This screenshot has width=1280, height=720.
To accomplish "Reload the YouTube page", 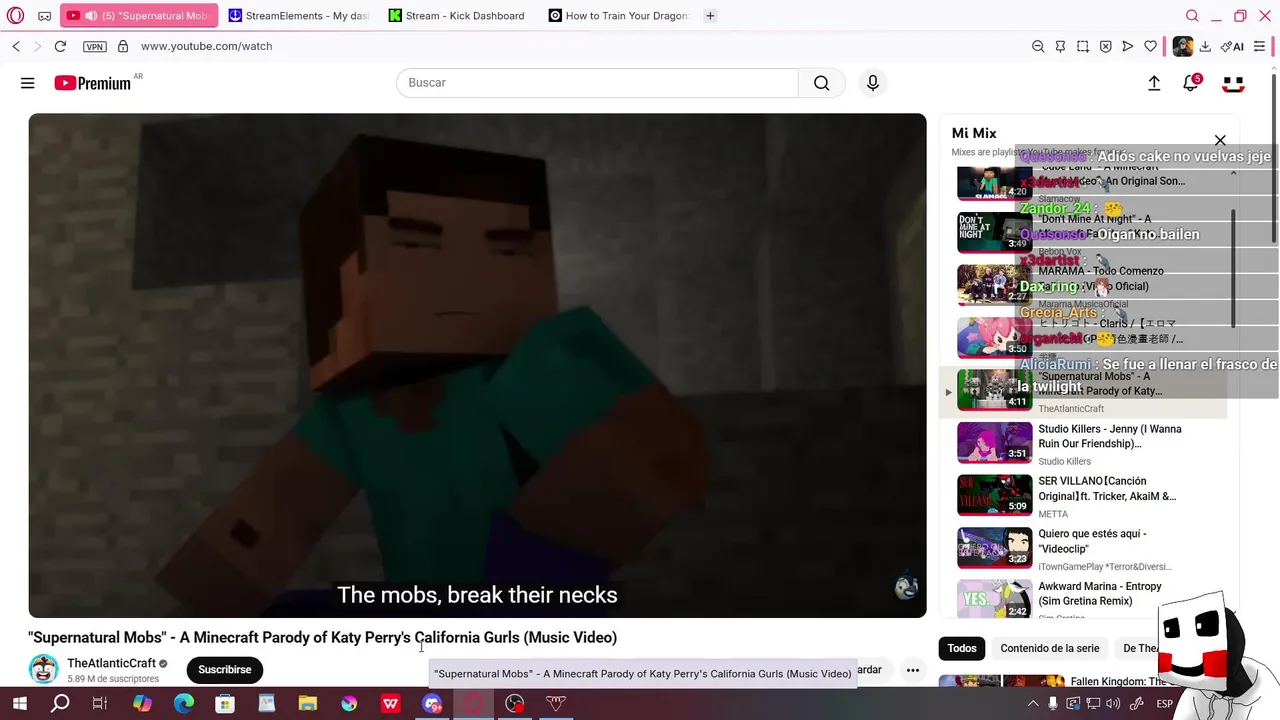I will 60,46.
